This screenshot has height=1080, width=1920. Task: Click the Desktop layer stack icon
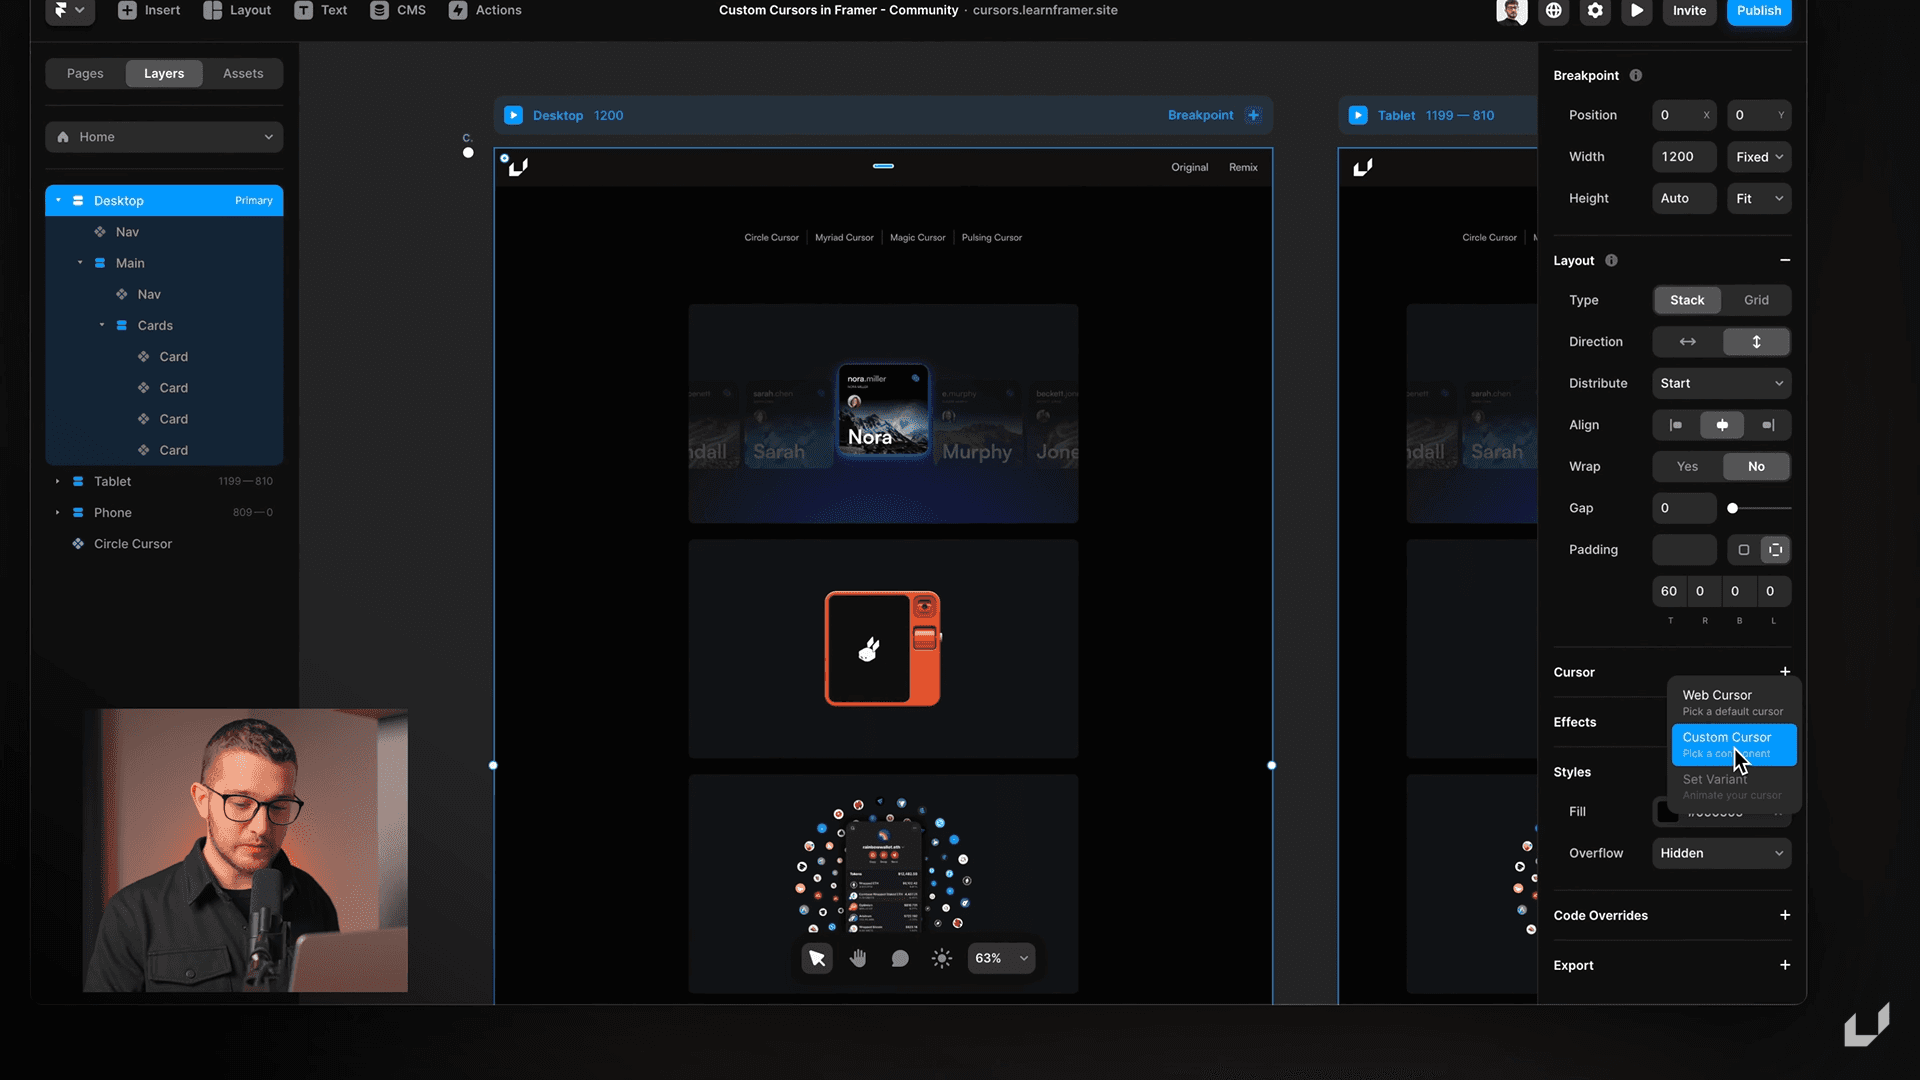[78, 201]
